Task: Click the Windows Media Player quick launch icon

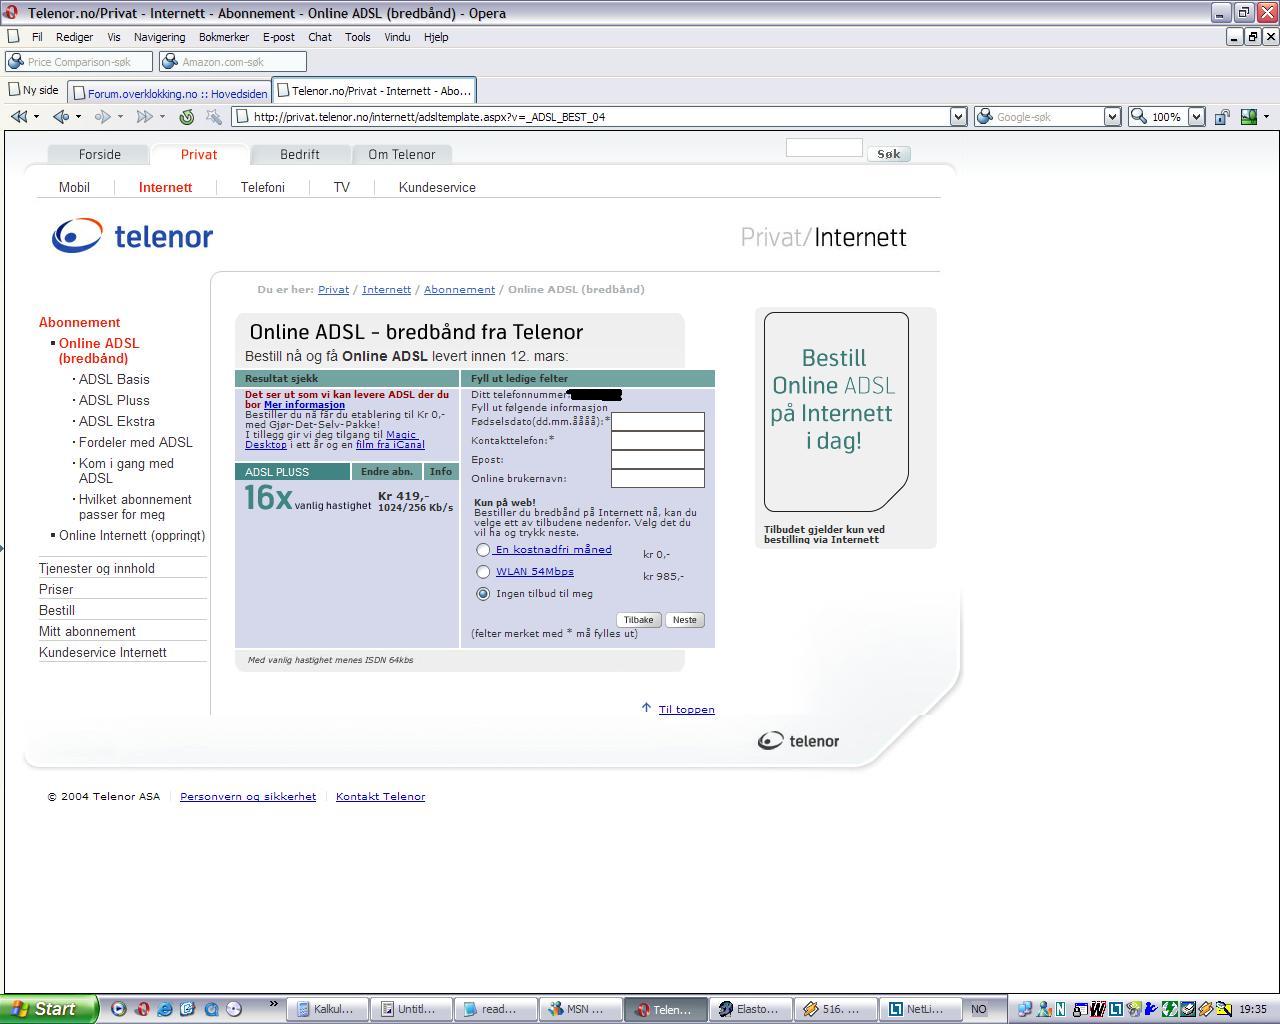Action: point(119,1009)
